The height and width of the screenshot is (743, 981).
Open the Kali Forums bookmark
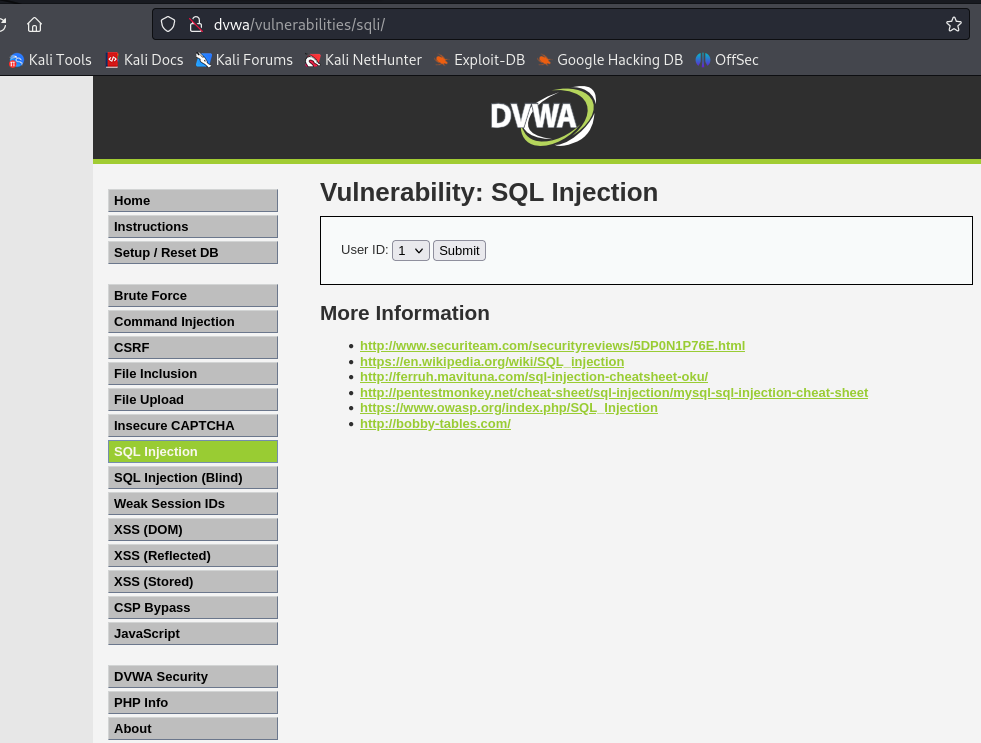pos(244,60)
